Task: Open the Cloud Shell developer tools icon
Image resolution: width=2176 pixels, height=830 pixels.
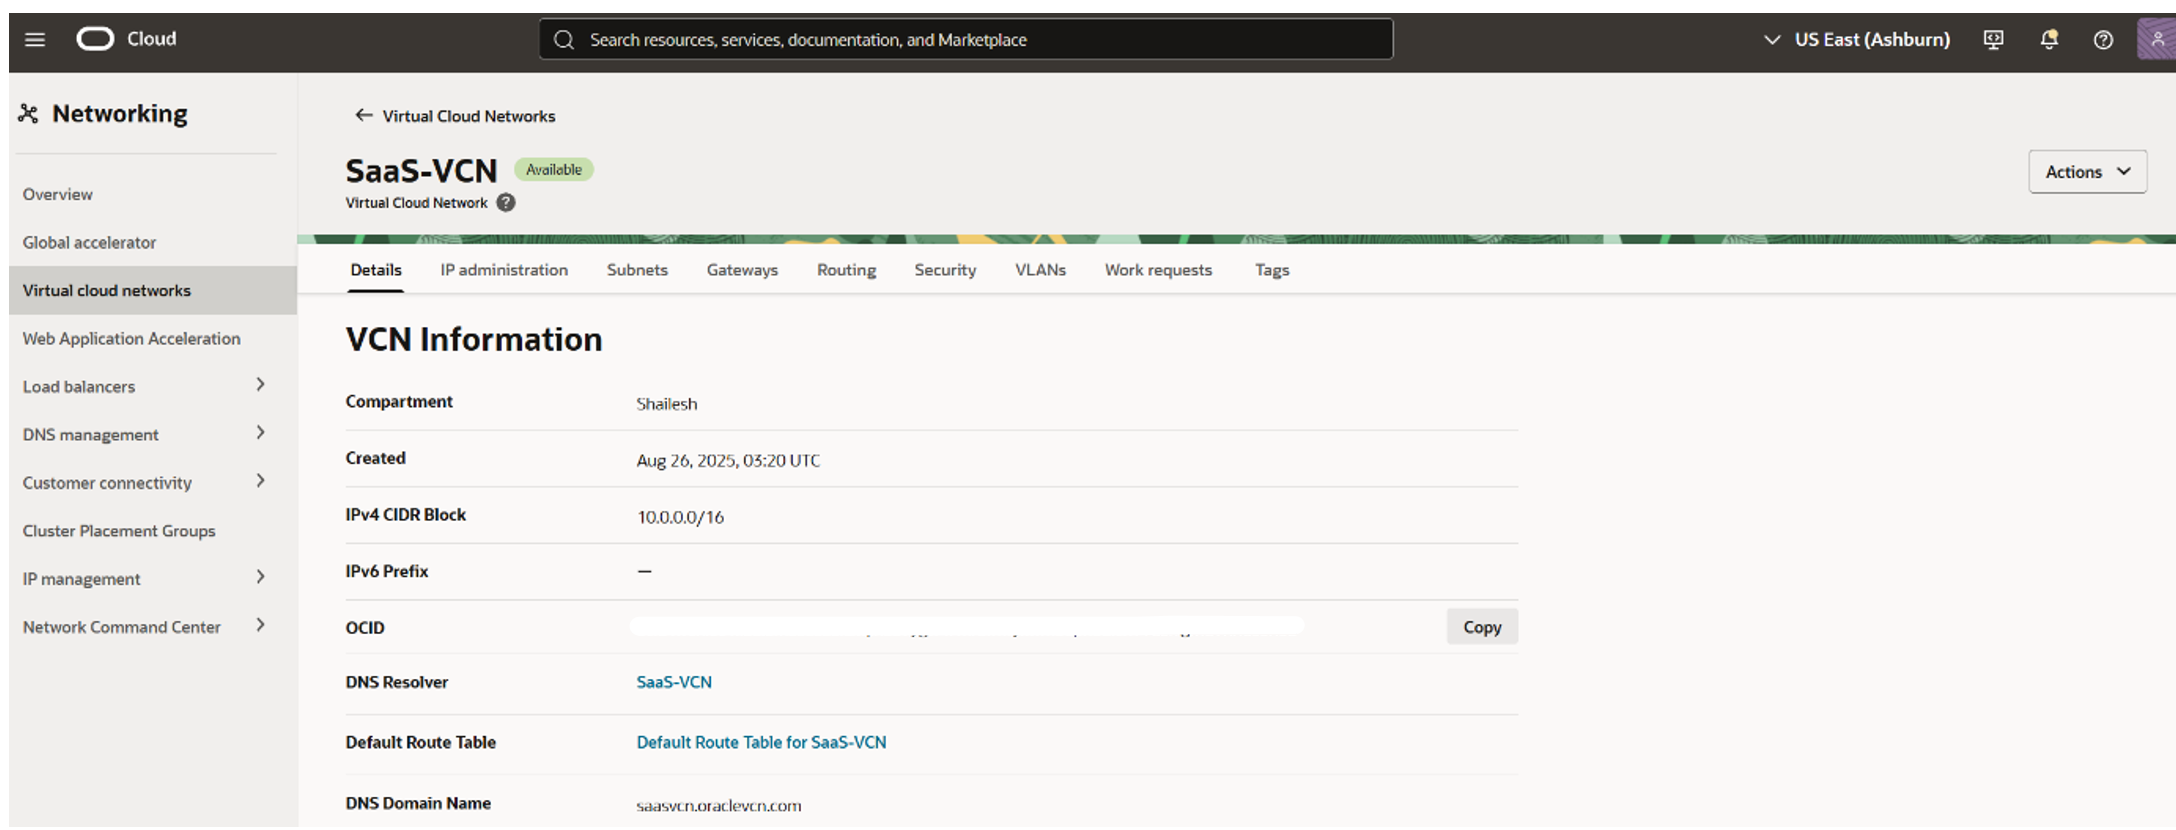Action: [x=1993, y=40]
